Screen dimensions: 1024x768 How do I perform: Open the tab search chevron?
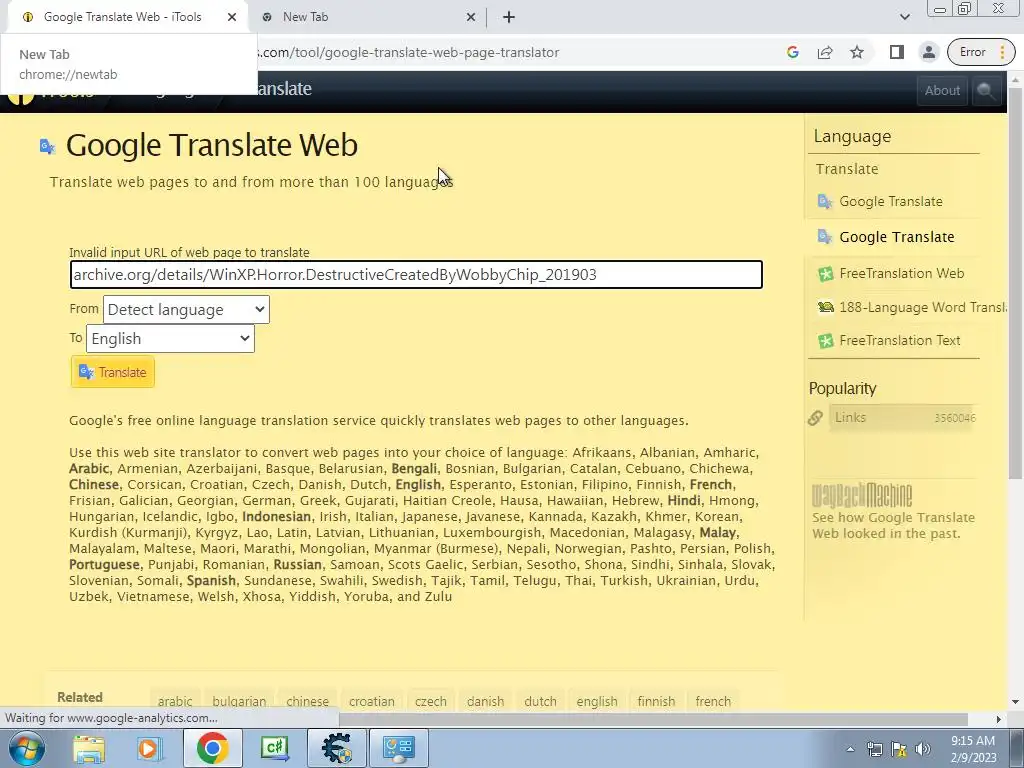904,17
